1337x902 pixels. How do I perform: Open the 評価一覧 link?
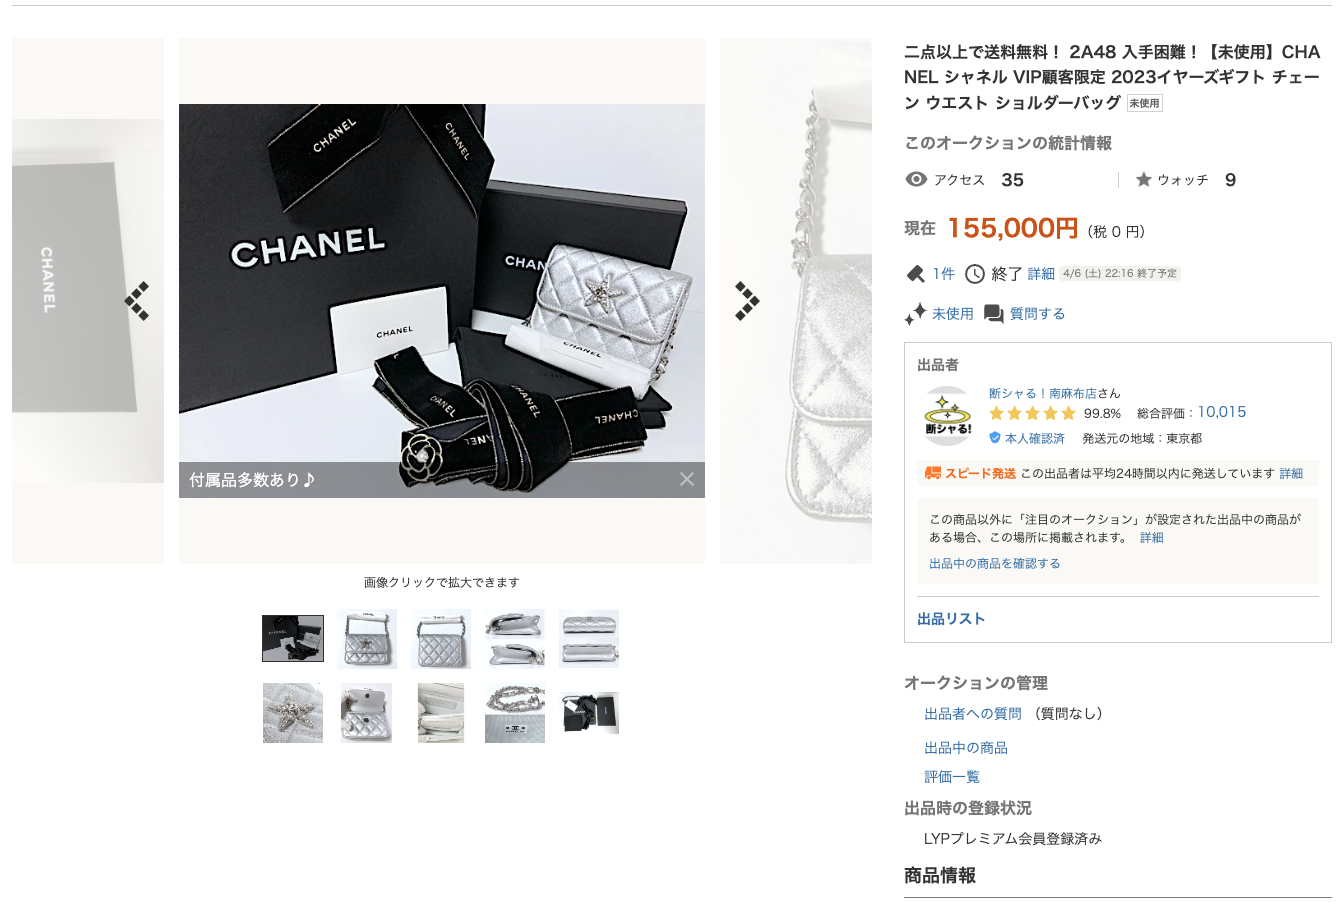coord(952,777)
